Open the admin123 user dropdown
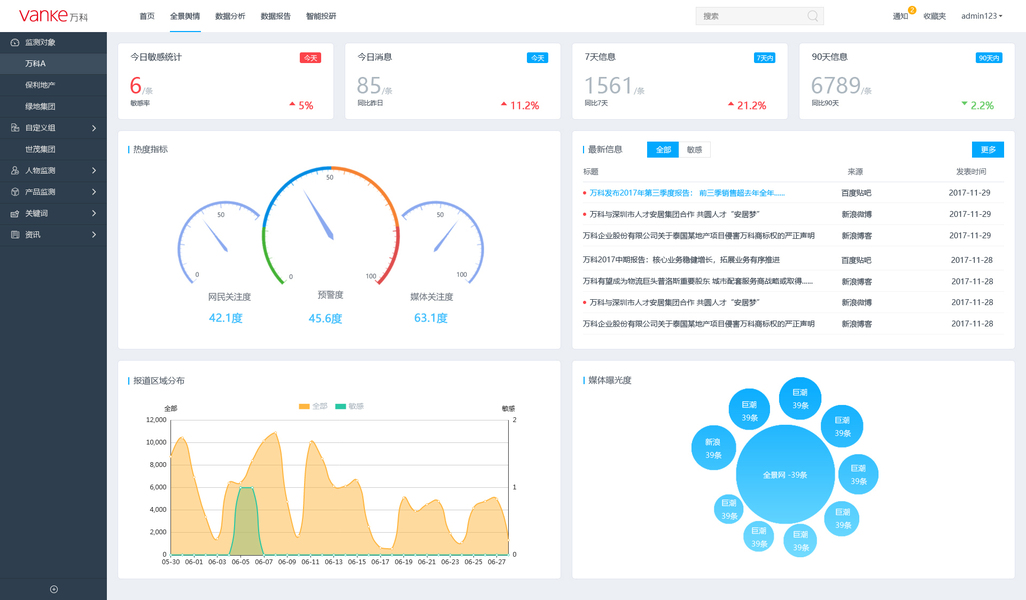The image size is (1026, 600). pos(982,16)
